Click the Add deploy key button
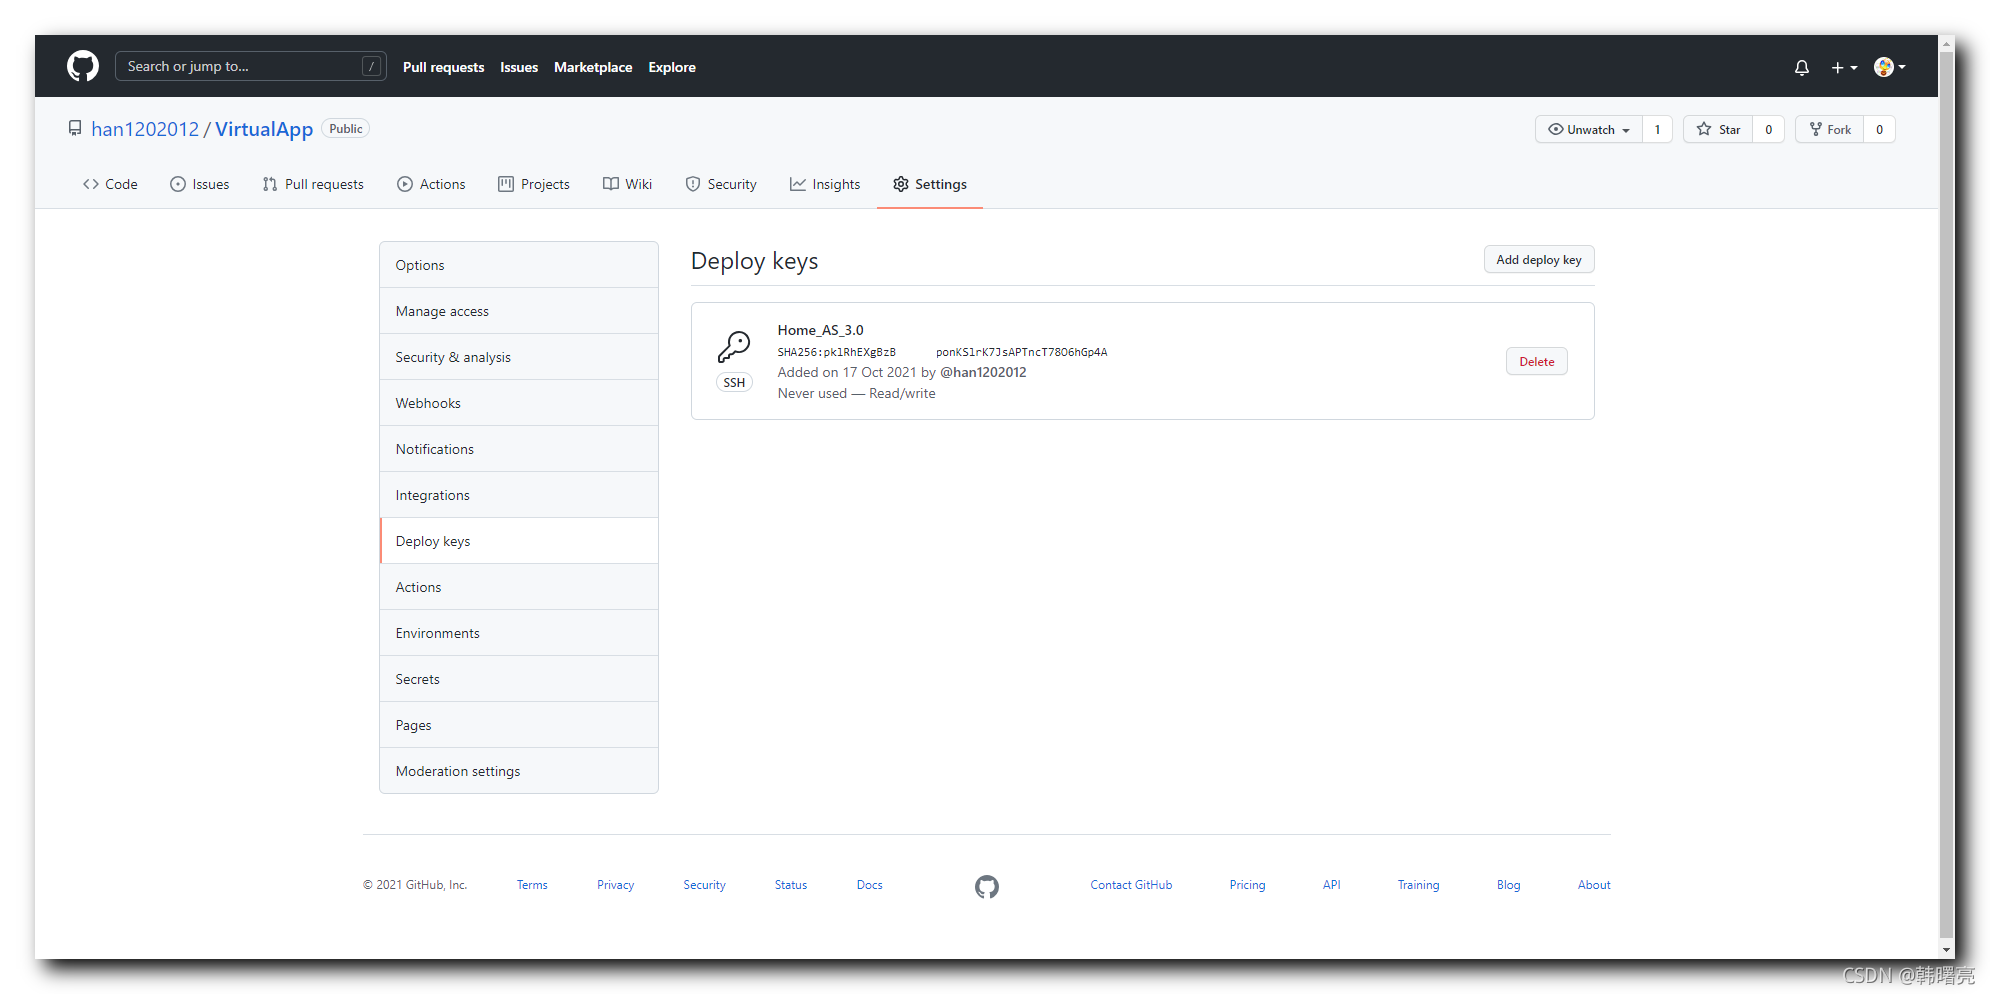 (x=1538, y=259)
